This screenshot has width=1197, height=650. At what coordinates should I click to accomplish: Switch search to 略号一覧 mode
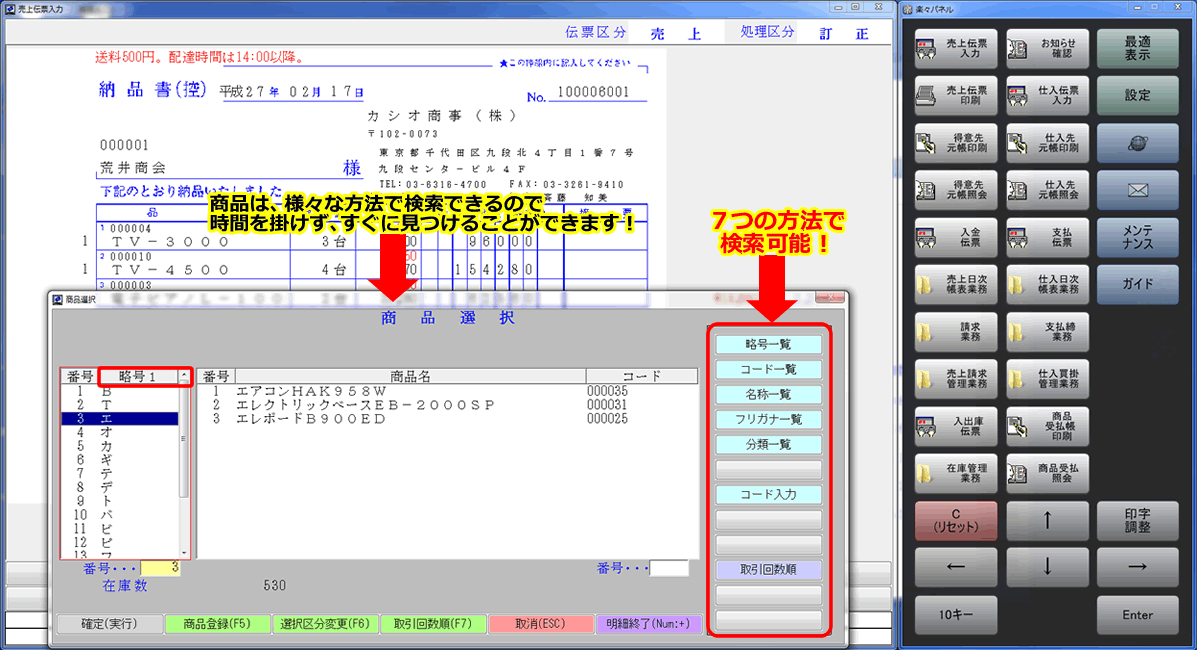coord(770,343)
